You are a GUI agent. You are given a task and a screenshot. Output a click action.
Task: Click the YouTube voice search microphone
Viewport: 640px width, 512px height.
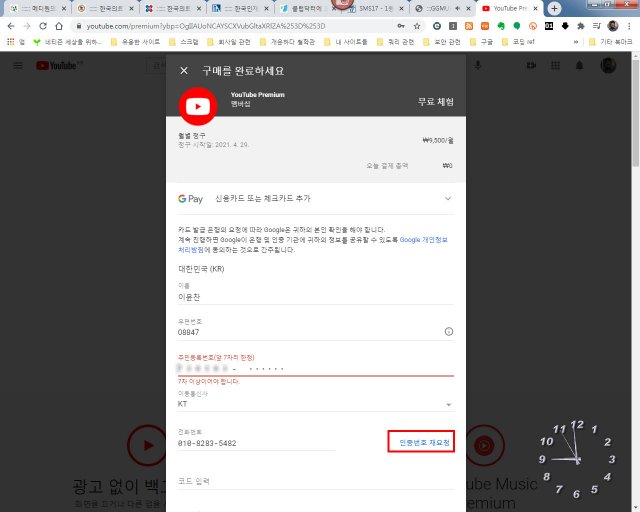[x=478, y=65]
